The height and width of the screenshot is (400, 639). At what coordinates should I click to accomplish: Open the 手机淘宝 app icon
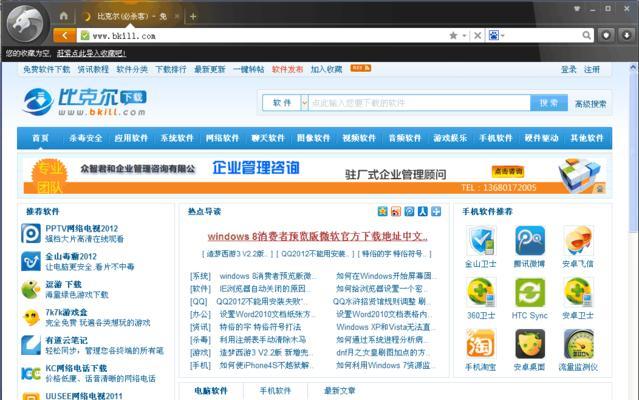481,344
